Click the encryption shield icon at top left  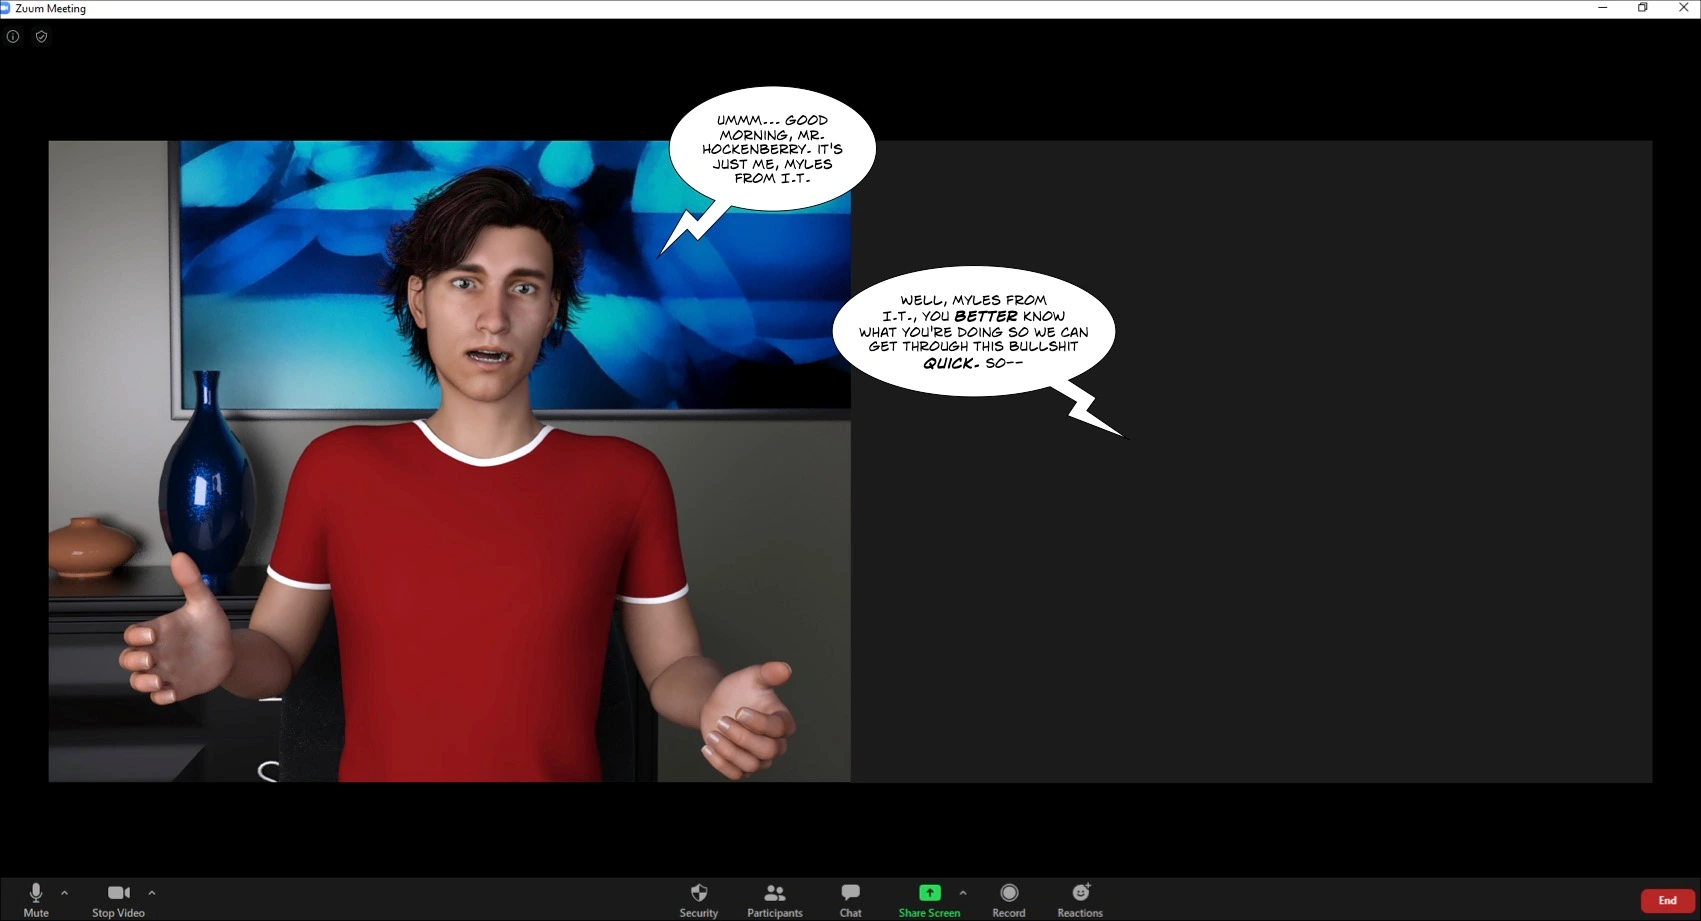pyautogui.click(x=41, y=37)
